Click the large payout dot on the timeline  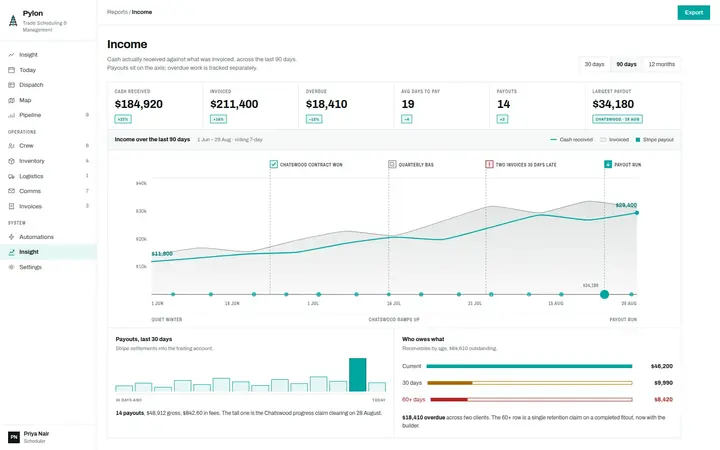pos(604,294)
